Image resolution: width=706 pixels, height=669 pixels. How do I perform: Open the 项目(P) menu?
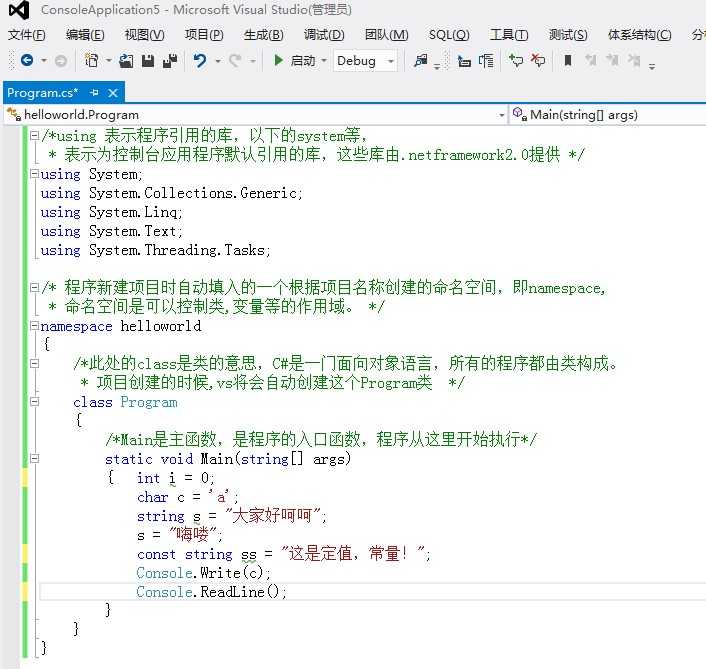[x=204, y=35]
